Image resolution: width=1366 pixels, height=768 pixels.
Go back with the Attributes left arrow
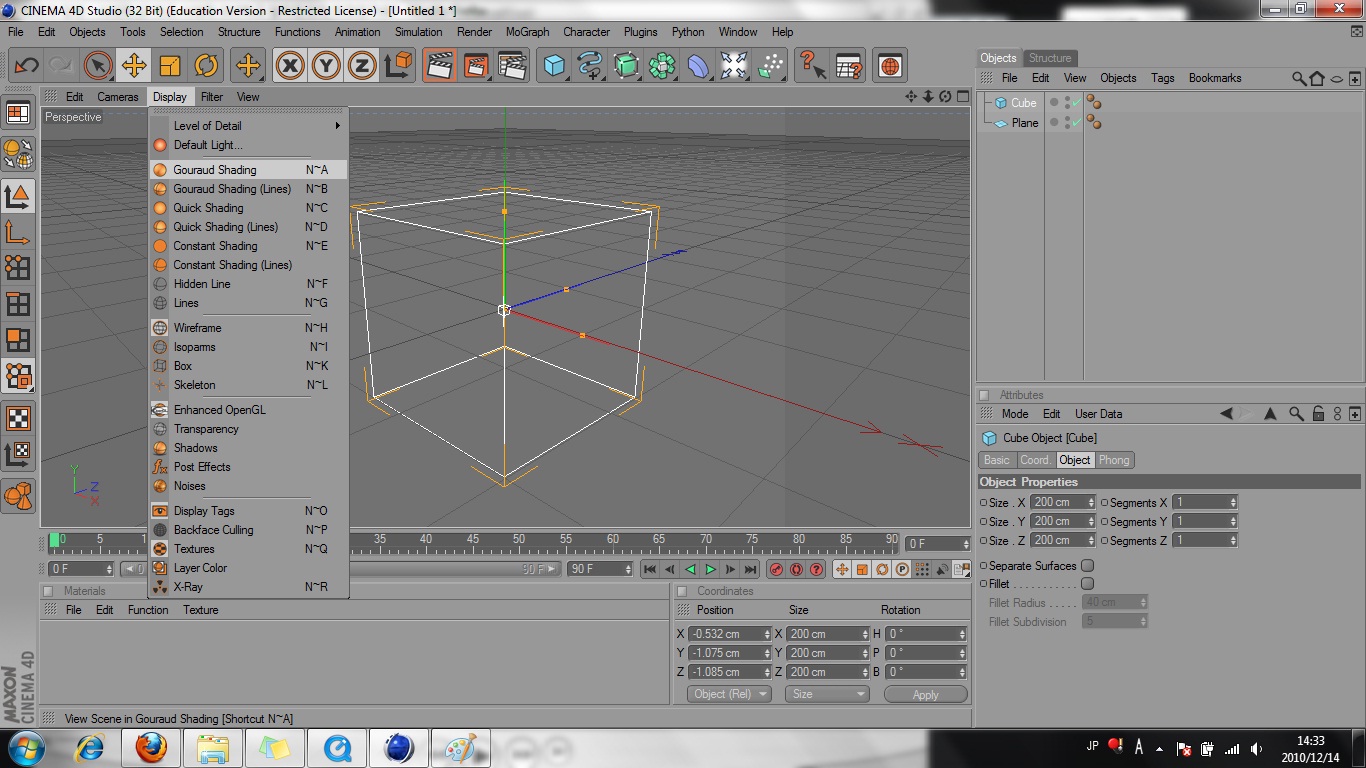tap(1226, 414)
